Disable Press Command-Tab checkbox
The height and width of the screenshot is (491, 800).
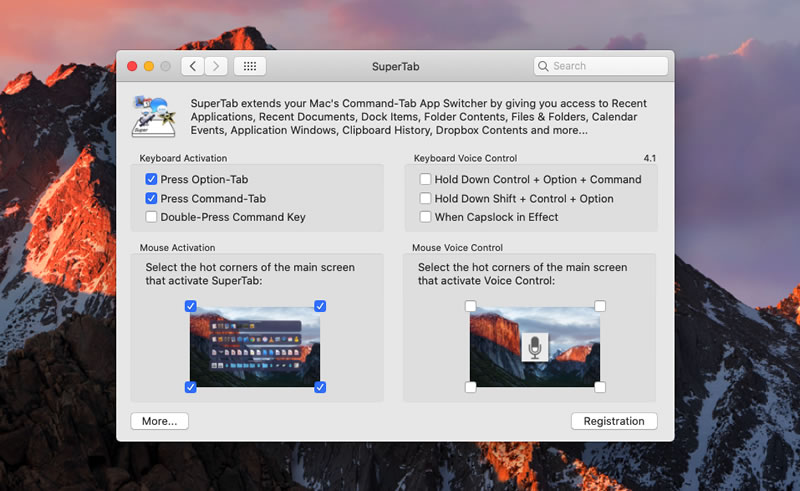(151, 198)
